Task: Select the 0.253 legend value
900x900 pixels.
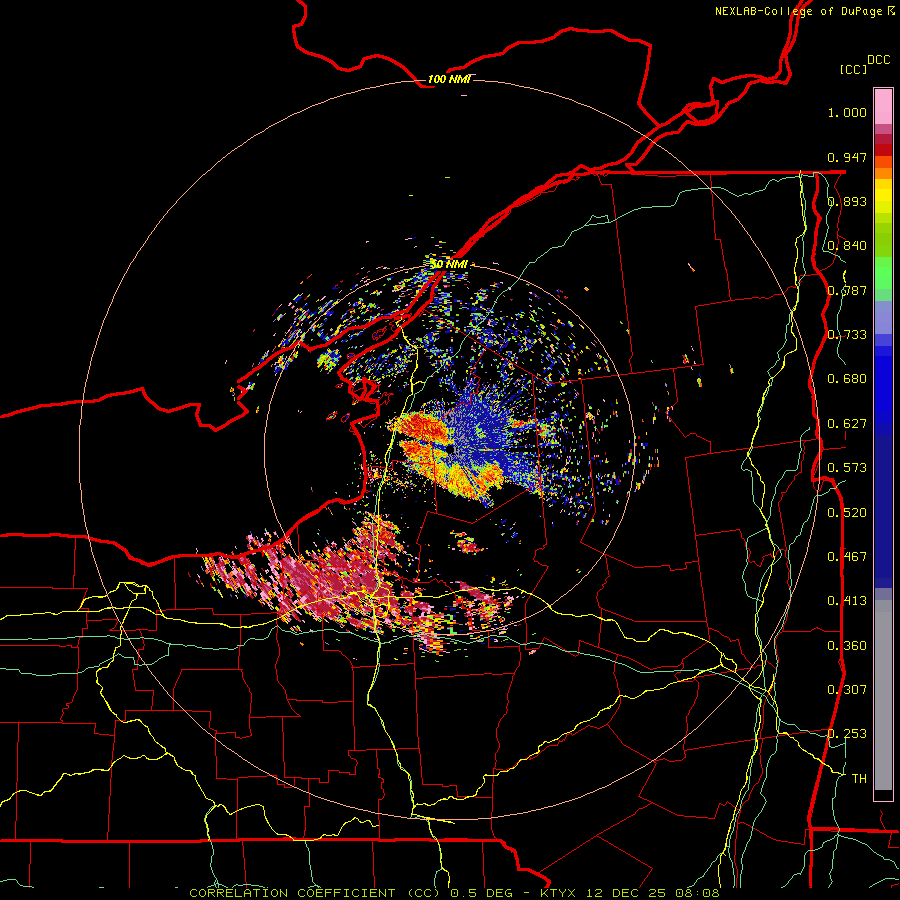Action: (x=847, y=734)
